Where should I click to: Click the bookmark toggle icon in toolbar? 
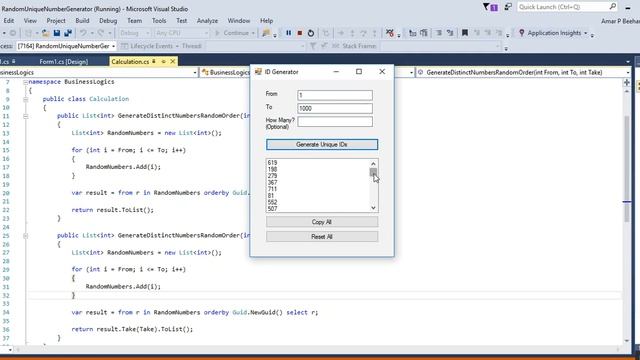[x=465, y=33]
